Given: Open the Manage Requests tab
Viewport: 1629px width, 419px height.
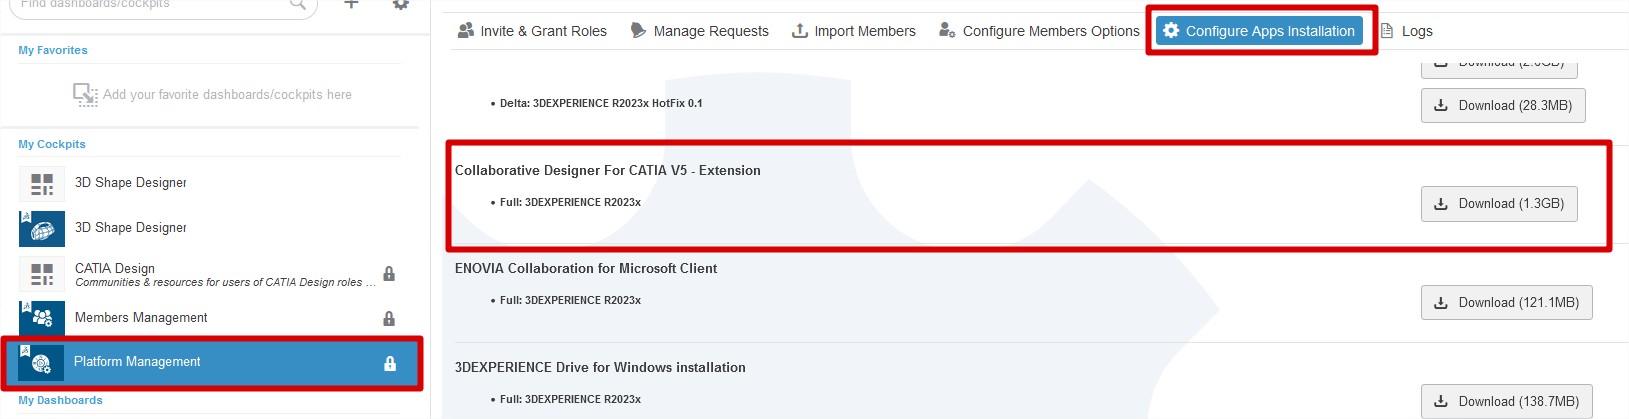Looking at the screenshot, I should pos(699,31).
